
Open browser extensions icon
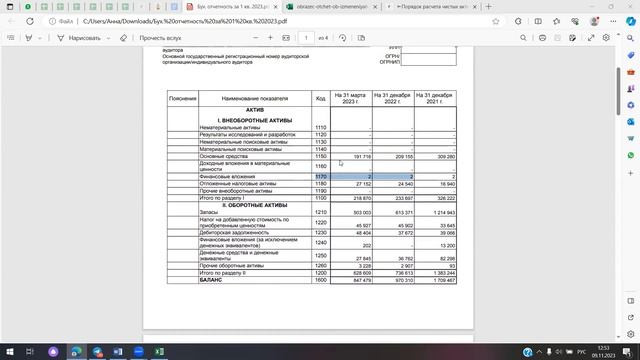[518, 21]
